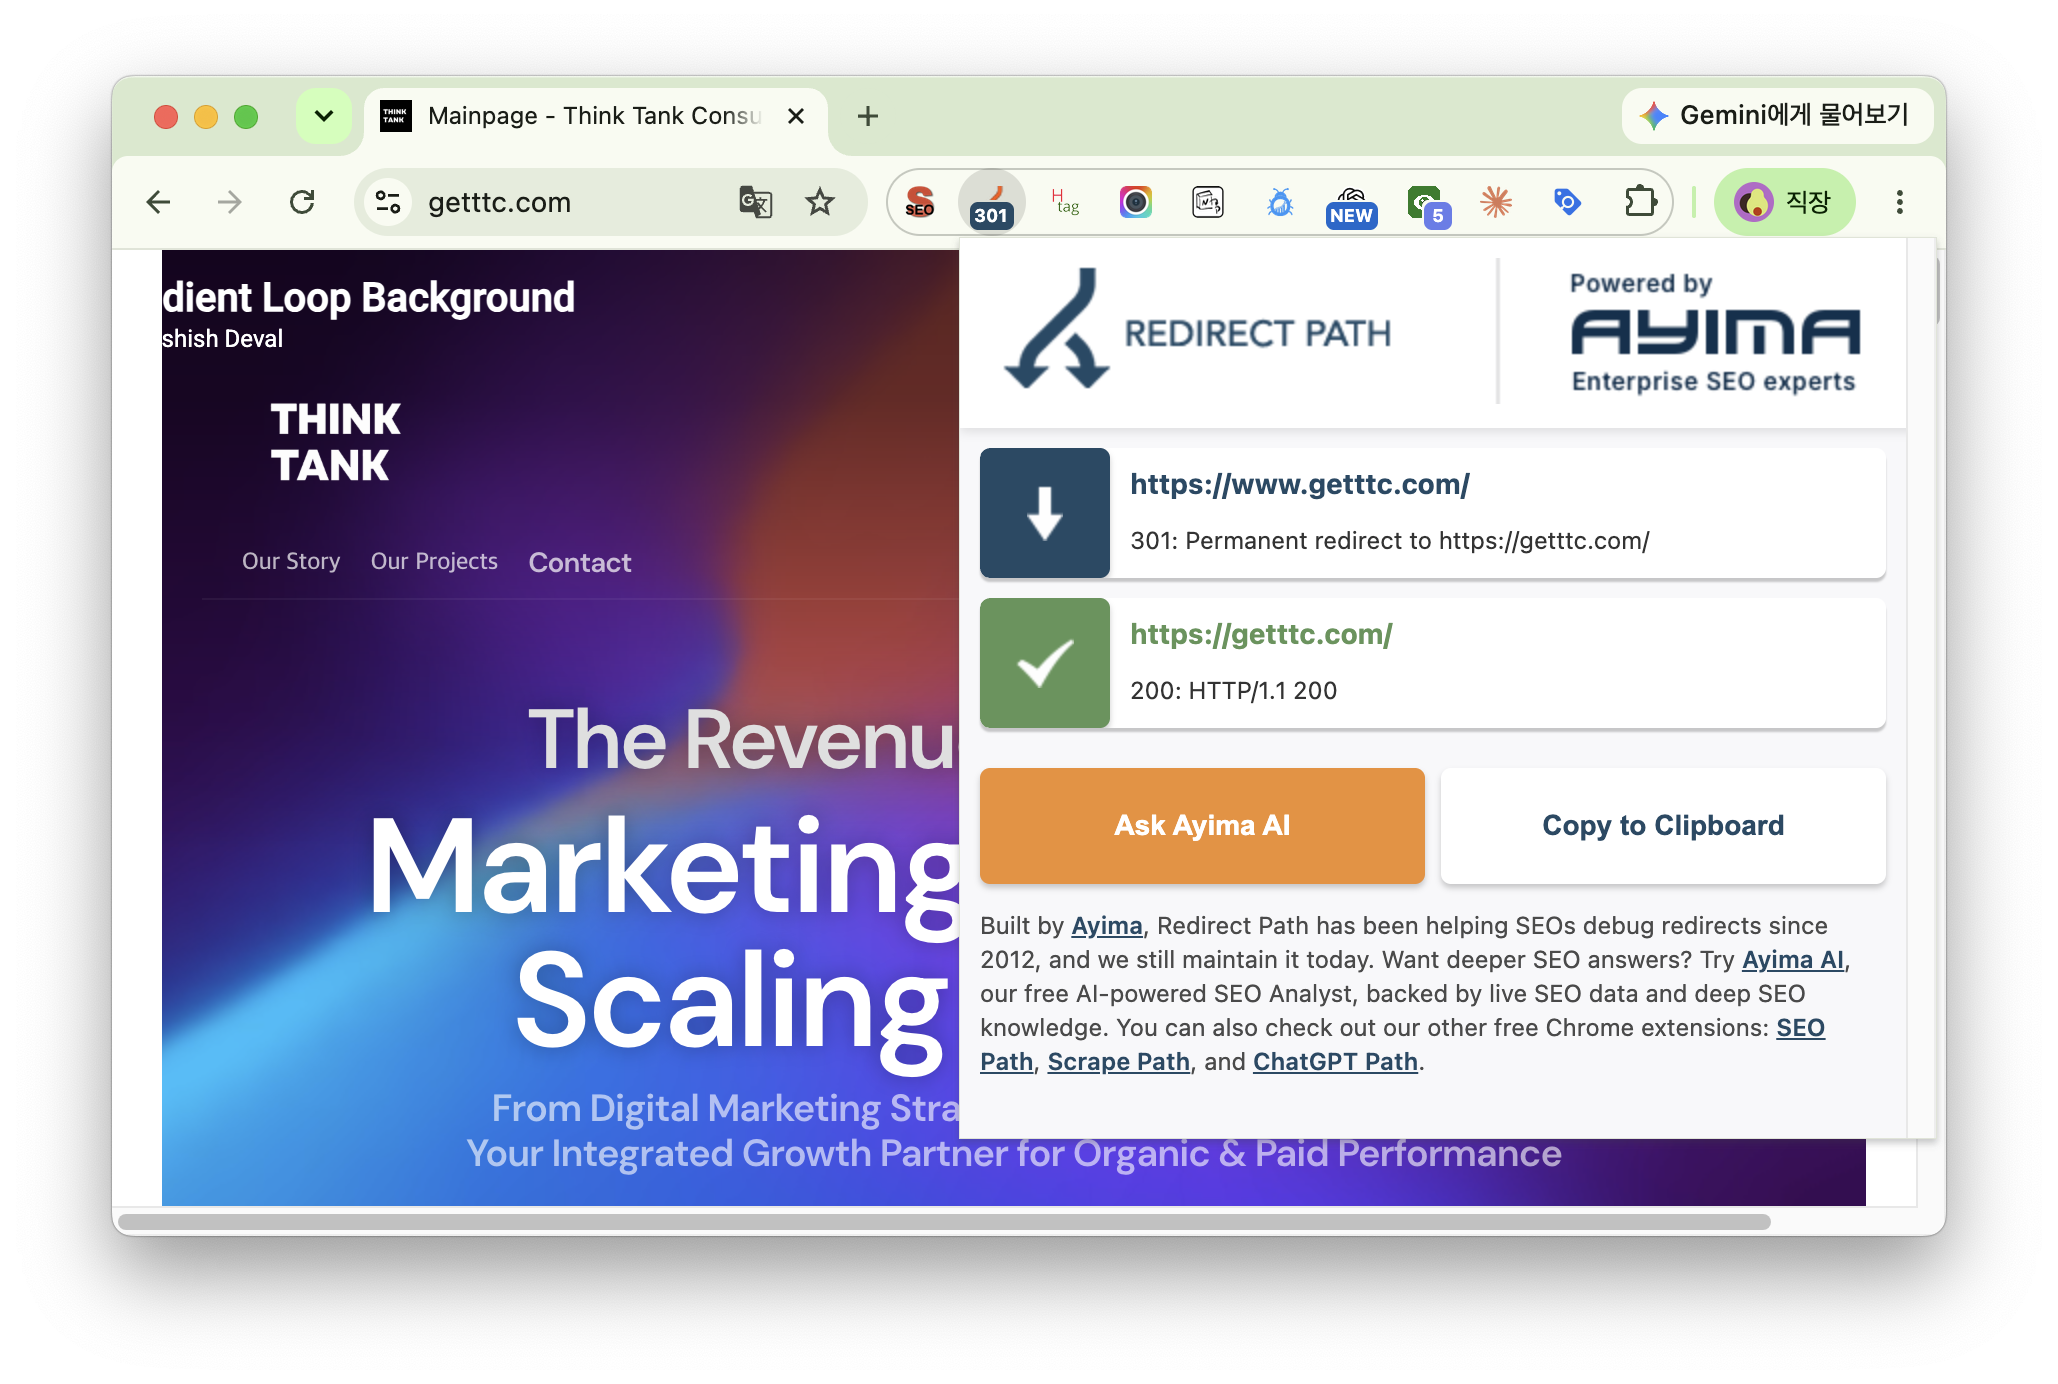Click the Gemini에게 물어보기 button
This screenshot has height=1384, width=2058.
(x=1777, y=116)
